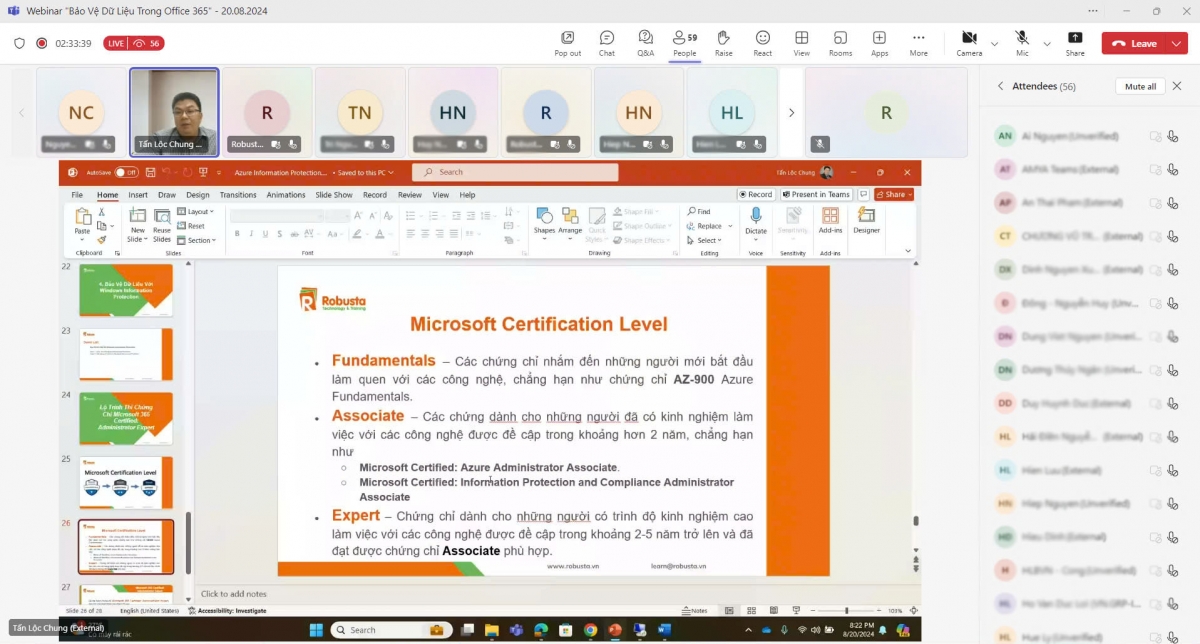Open the Leave options dropdown arrow
This screenshot has height=644, width=1200.
pyautogui.click(x=1177, y=44)
